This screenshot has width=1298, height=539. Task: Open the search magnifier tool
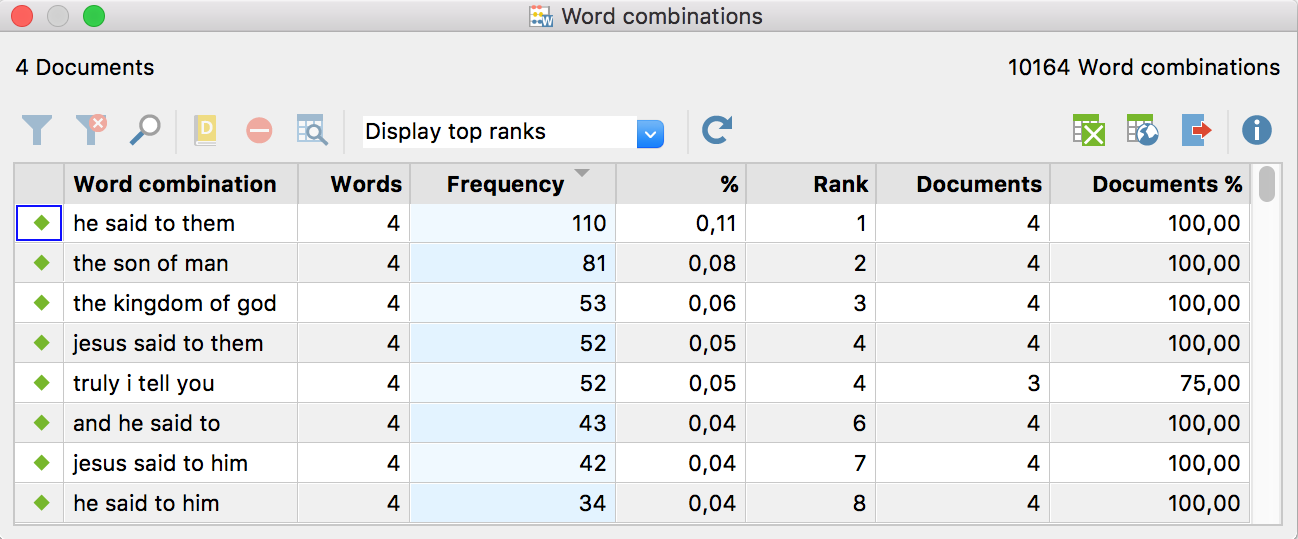coord(145,130)
